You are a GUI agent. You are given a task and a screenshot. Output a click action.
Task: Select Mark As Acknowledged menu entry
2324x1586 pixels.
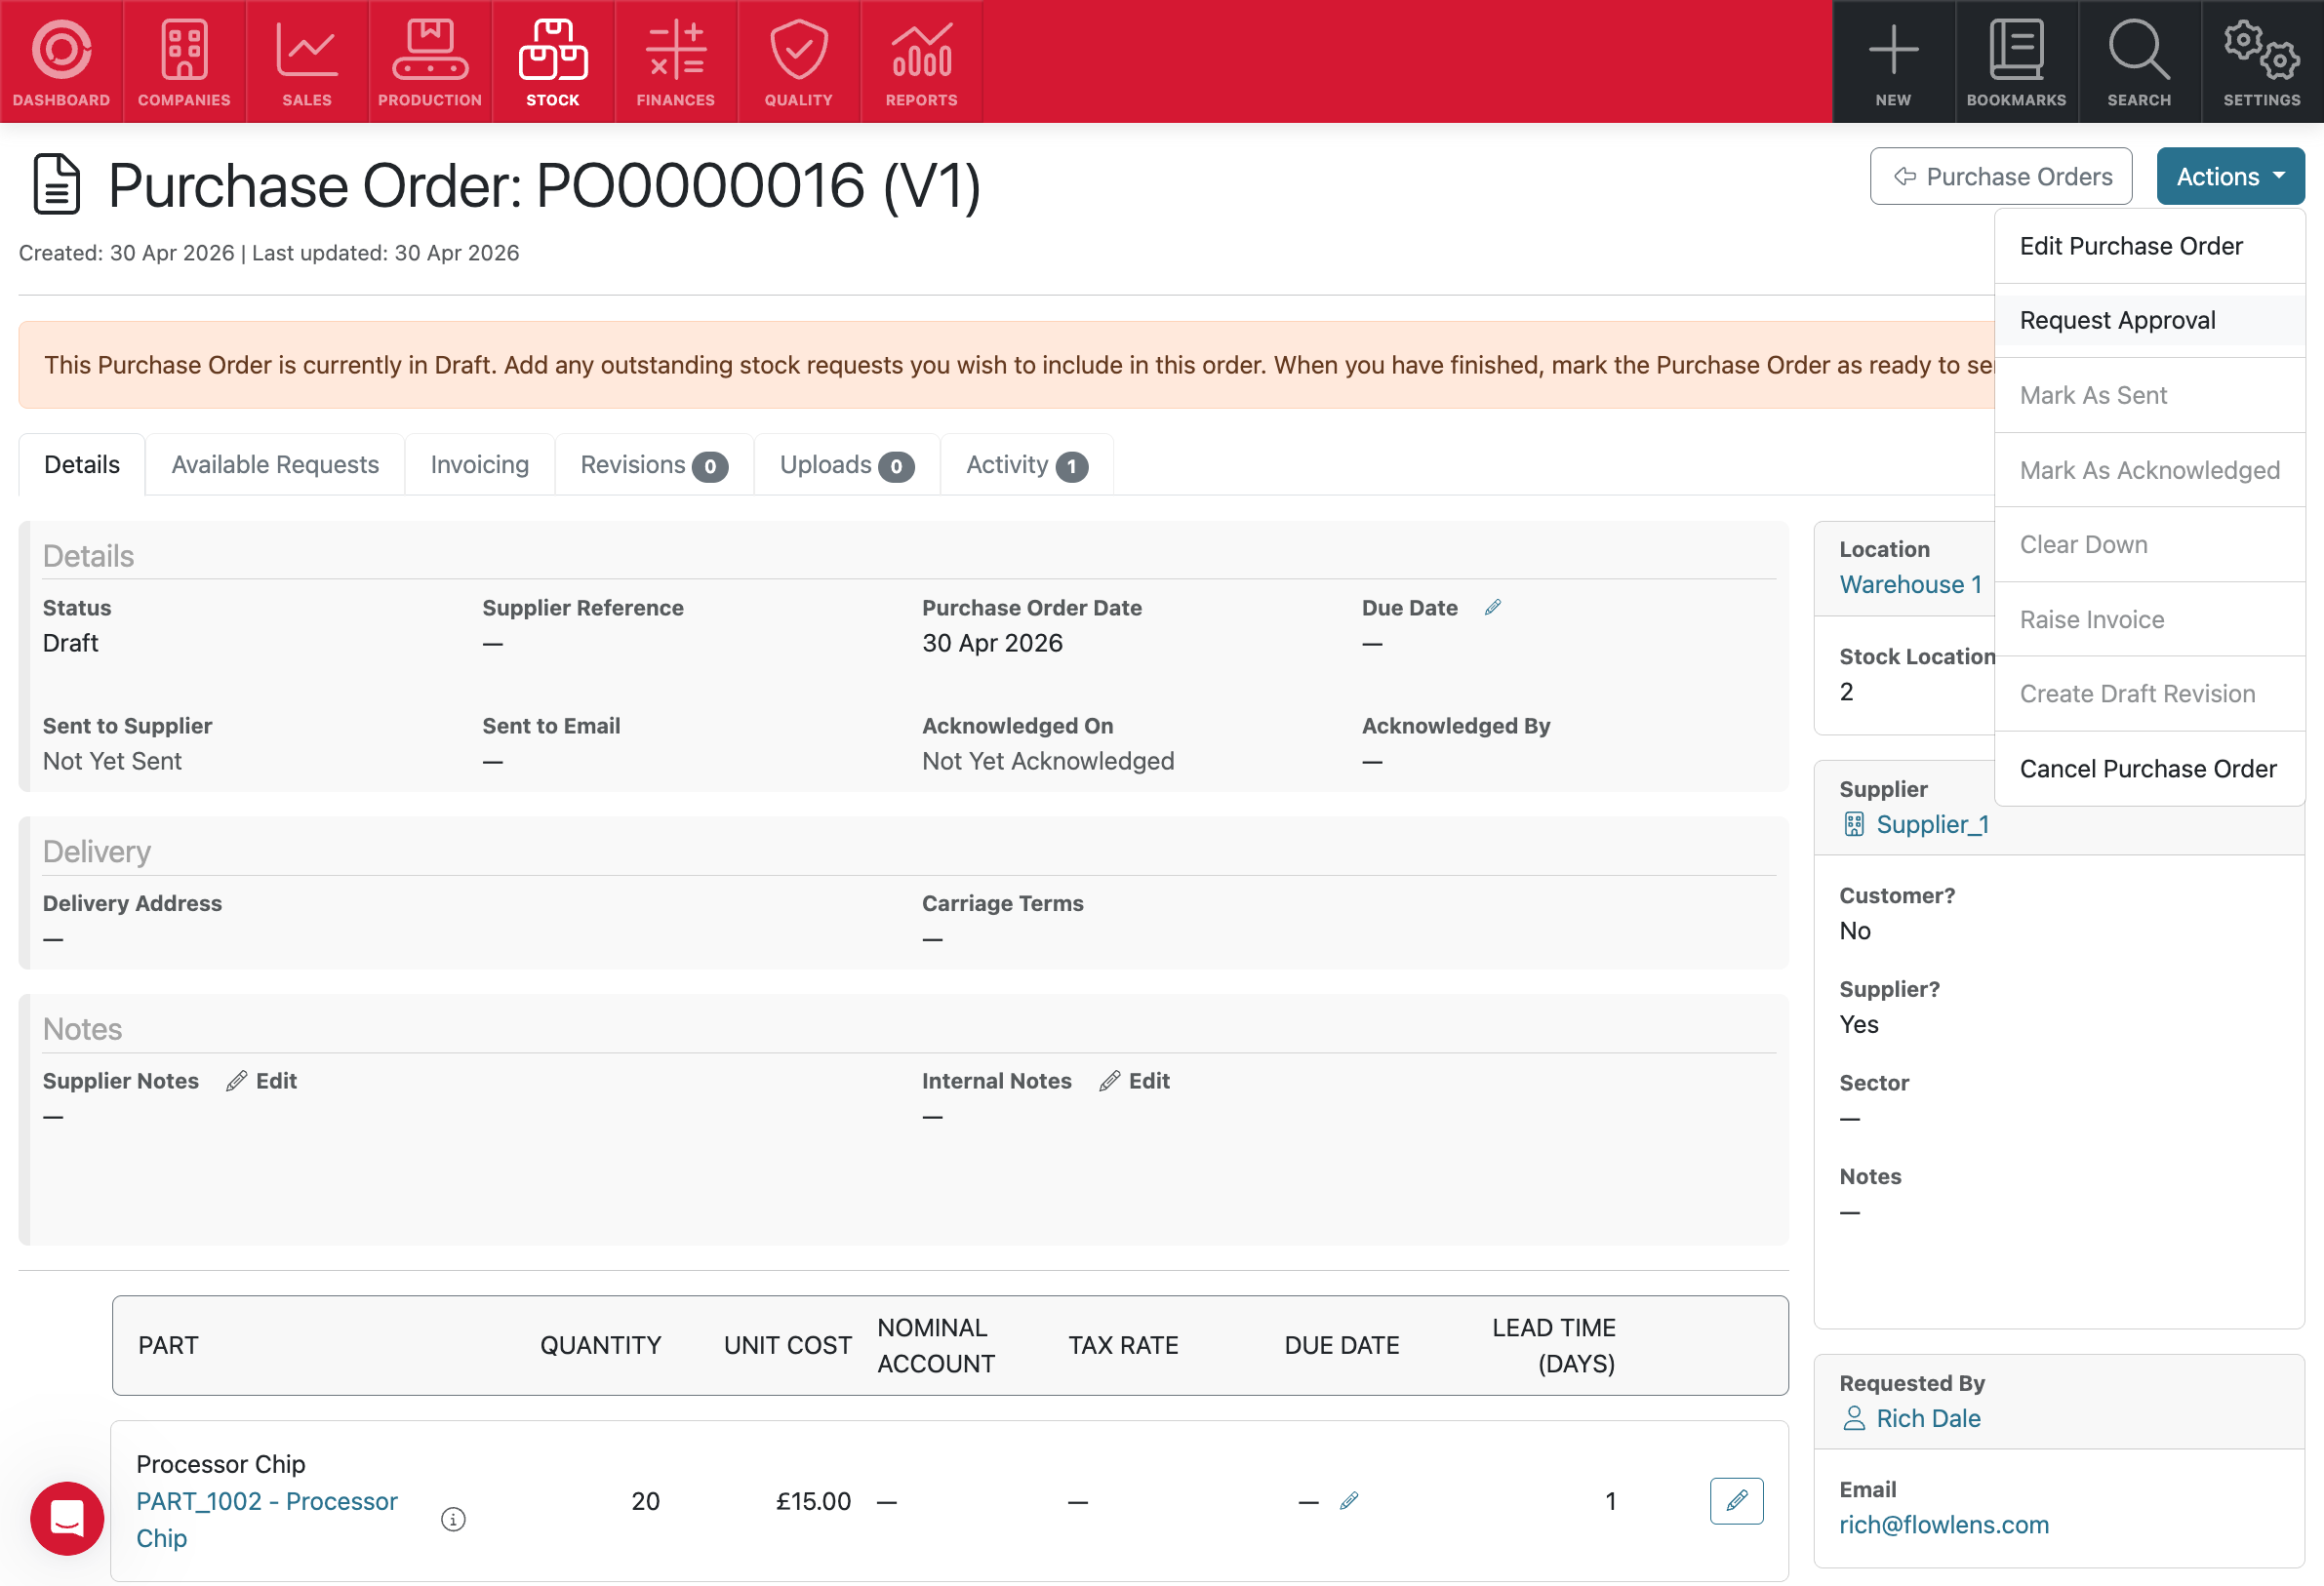click(2149, 470)
